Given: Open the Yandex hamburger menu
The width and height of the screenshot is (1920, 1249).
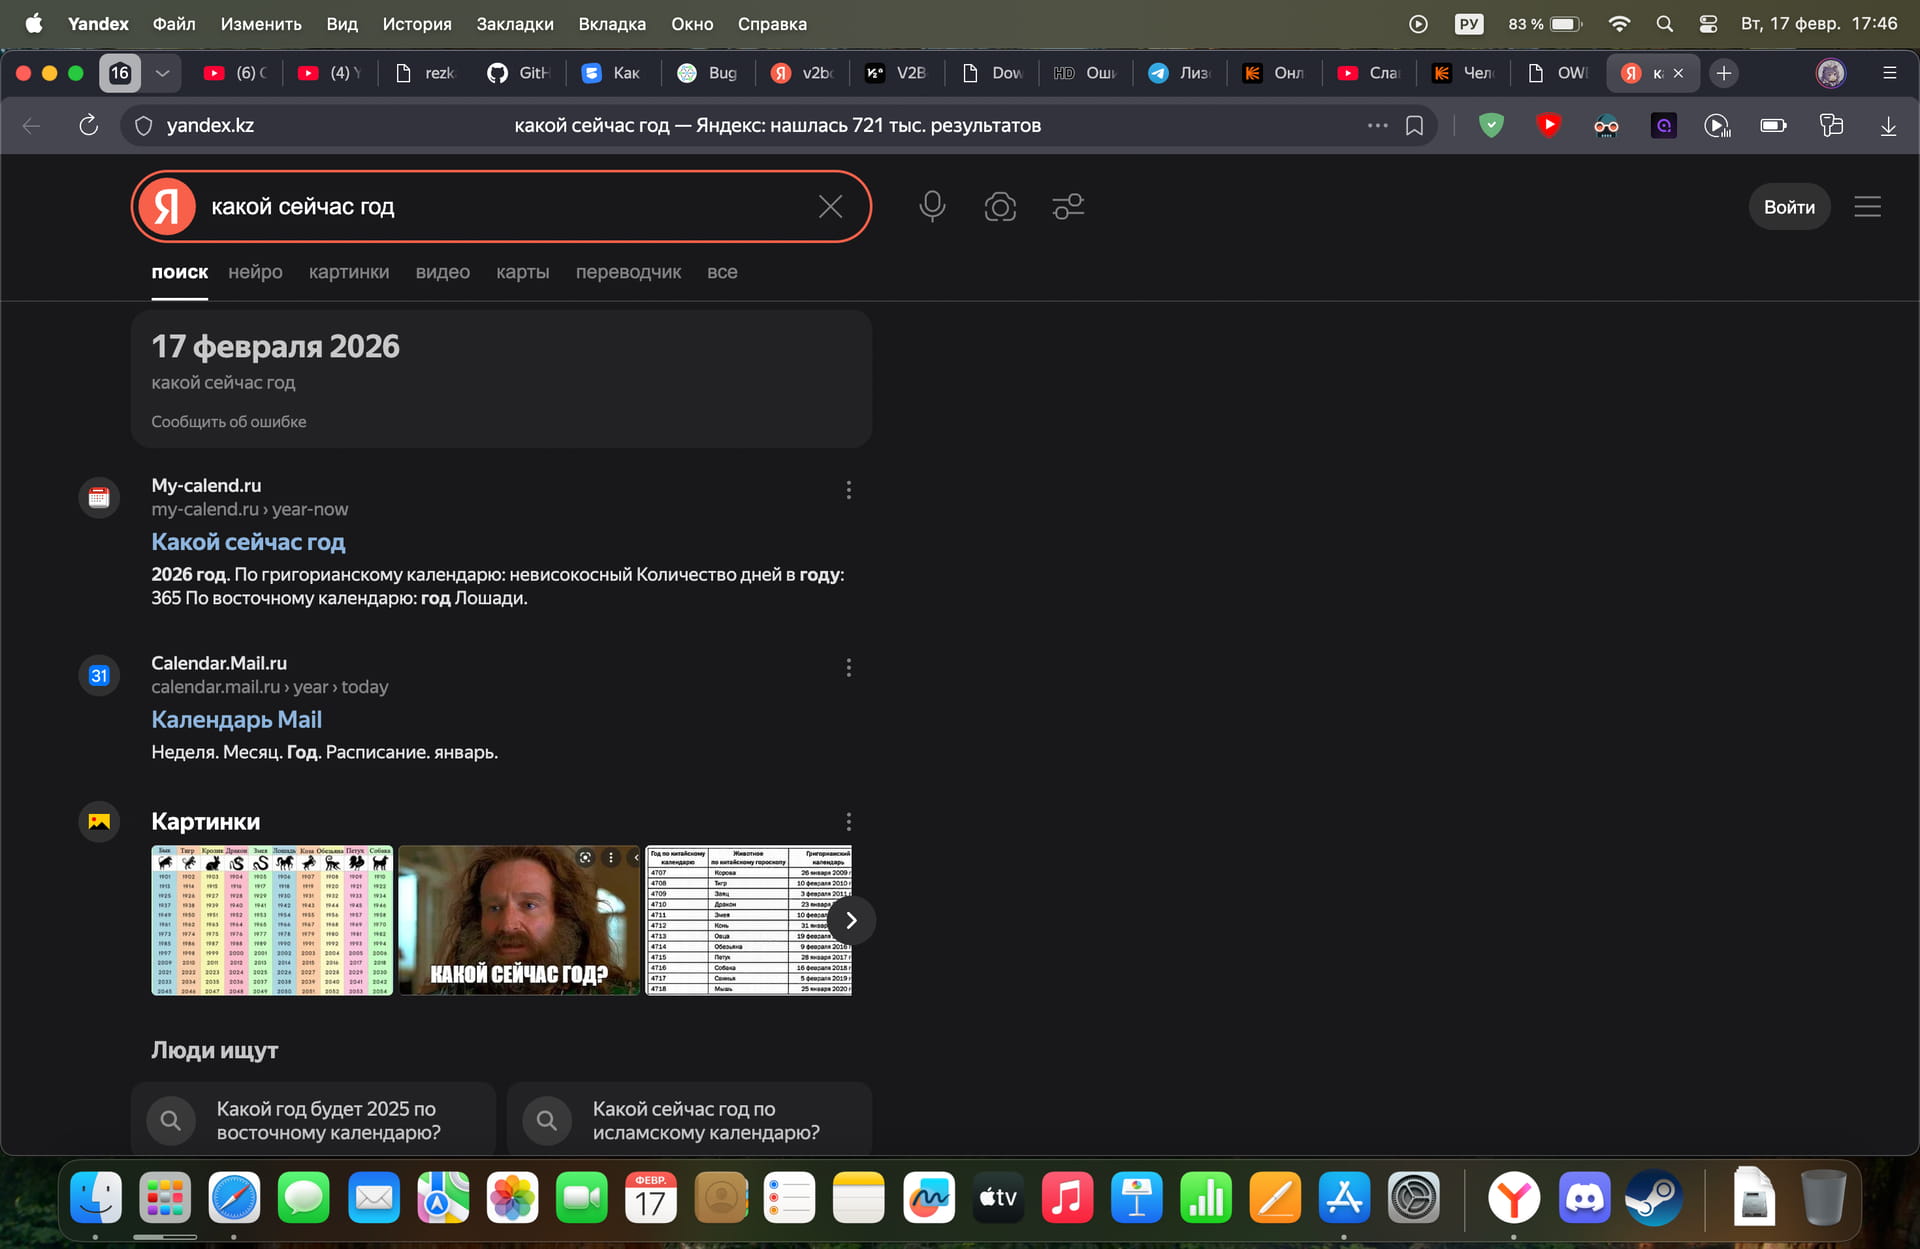Looking at the screenshot, I should coord(1867,207).
